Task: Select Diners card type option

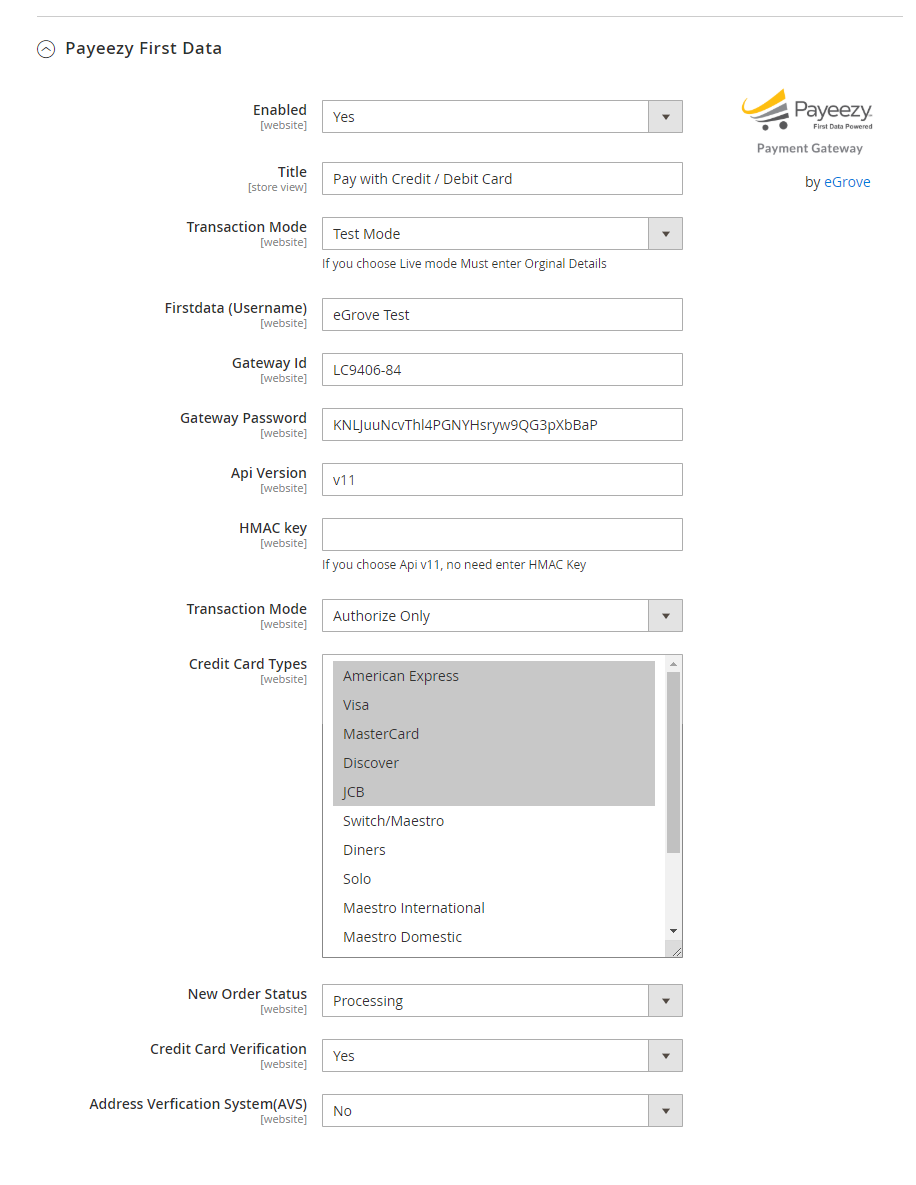Action: pyautogui.click(x=450, y=849)
